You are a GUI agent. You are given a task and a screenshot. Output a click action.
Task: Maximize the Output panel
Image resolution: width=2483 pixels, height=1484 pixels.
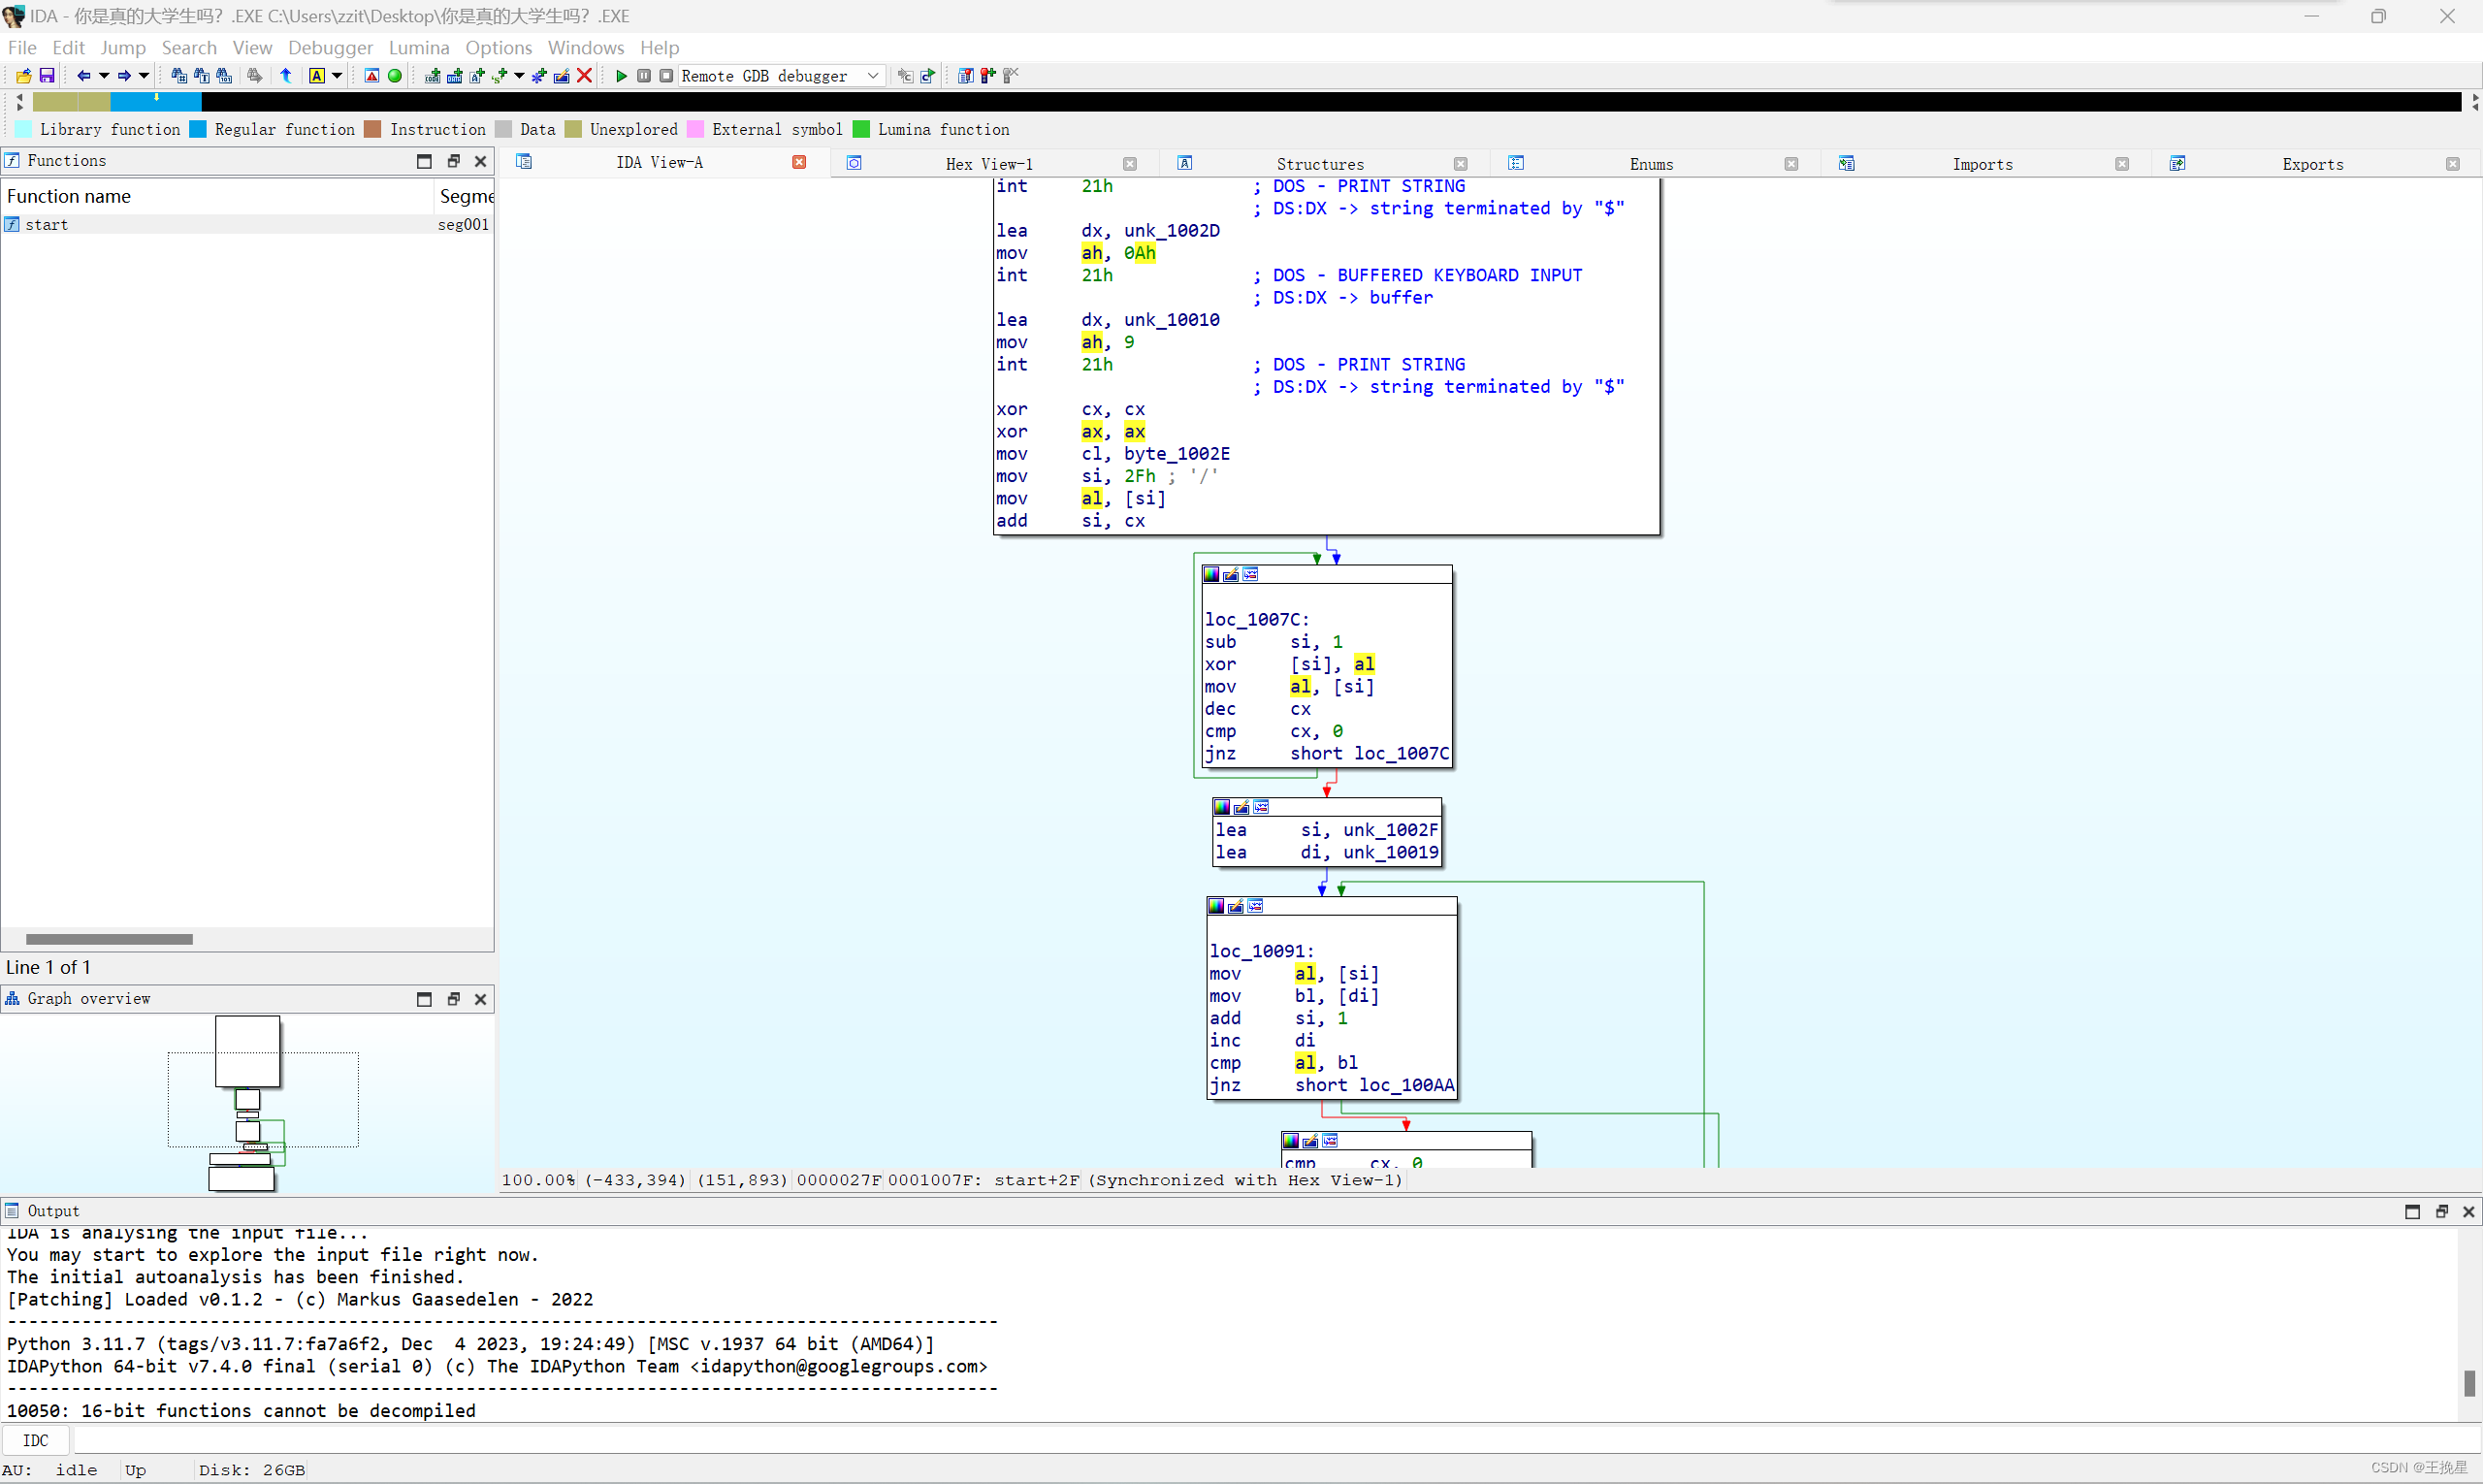[2413, 1212]
